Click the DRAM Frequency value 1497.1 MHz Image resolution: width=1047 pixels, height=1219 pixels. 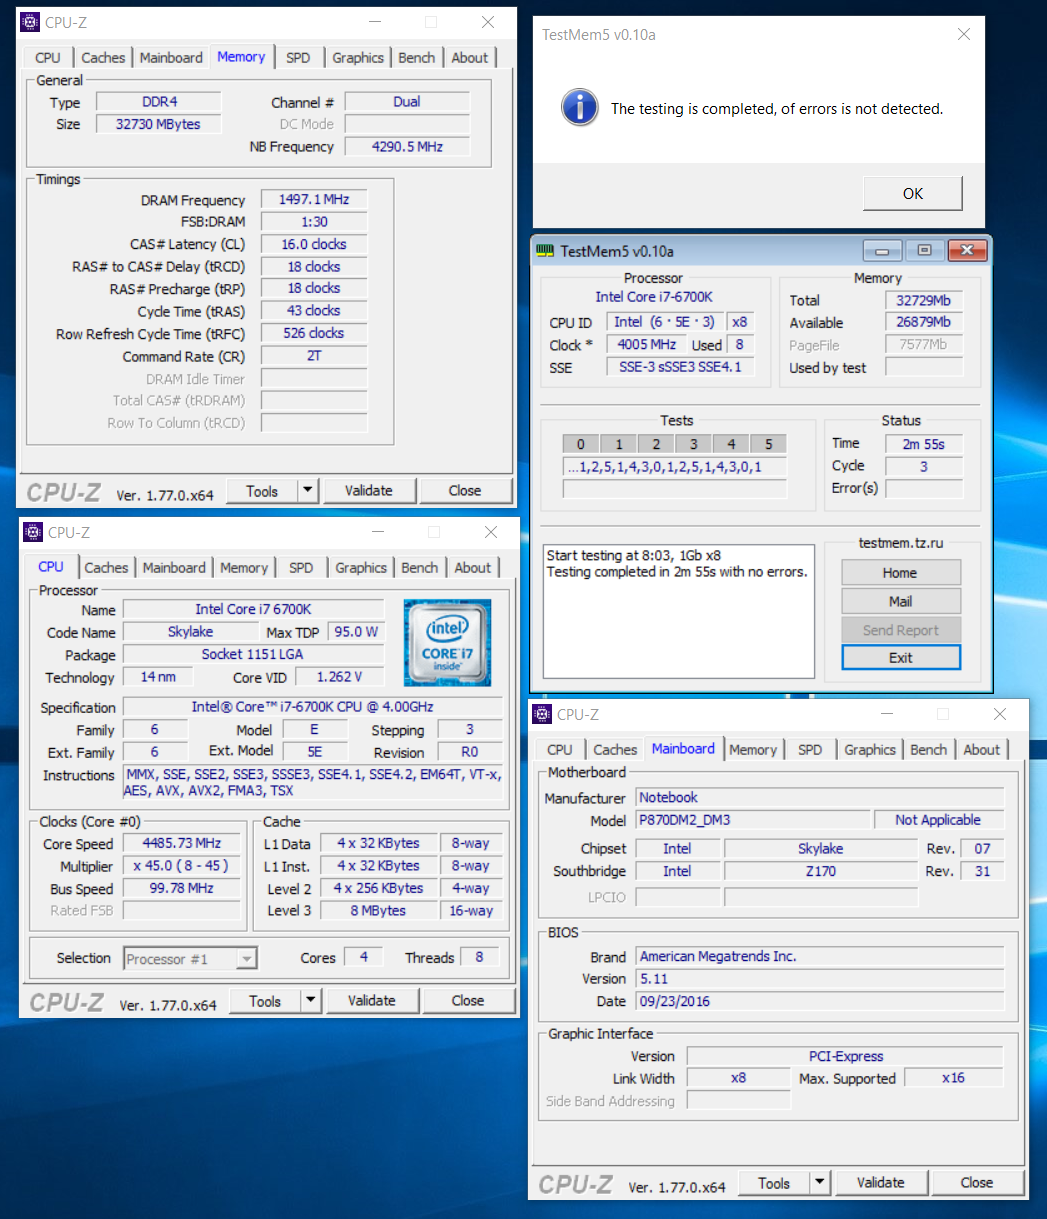coord(314,200)
